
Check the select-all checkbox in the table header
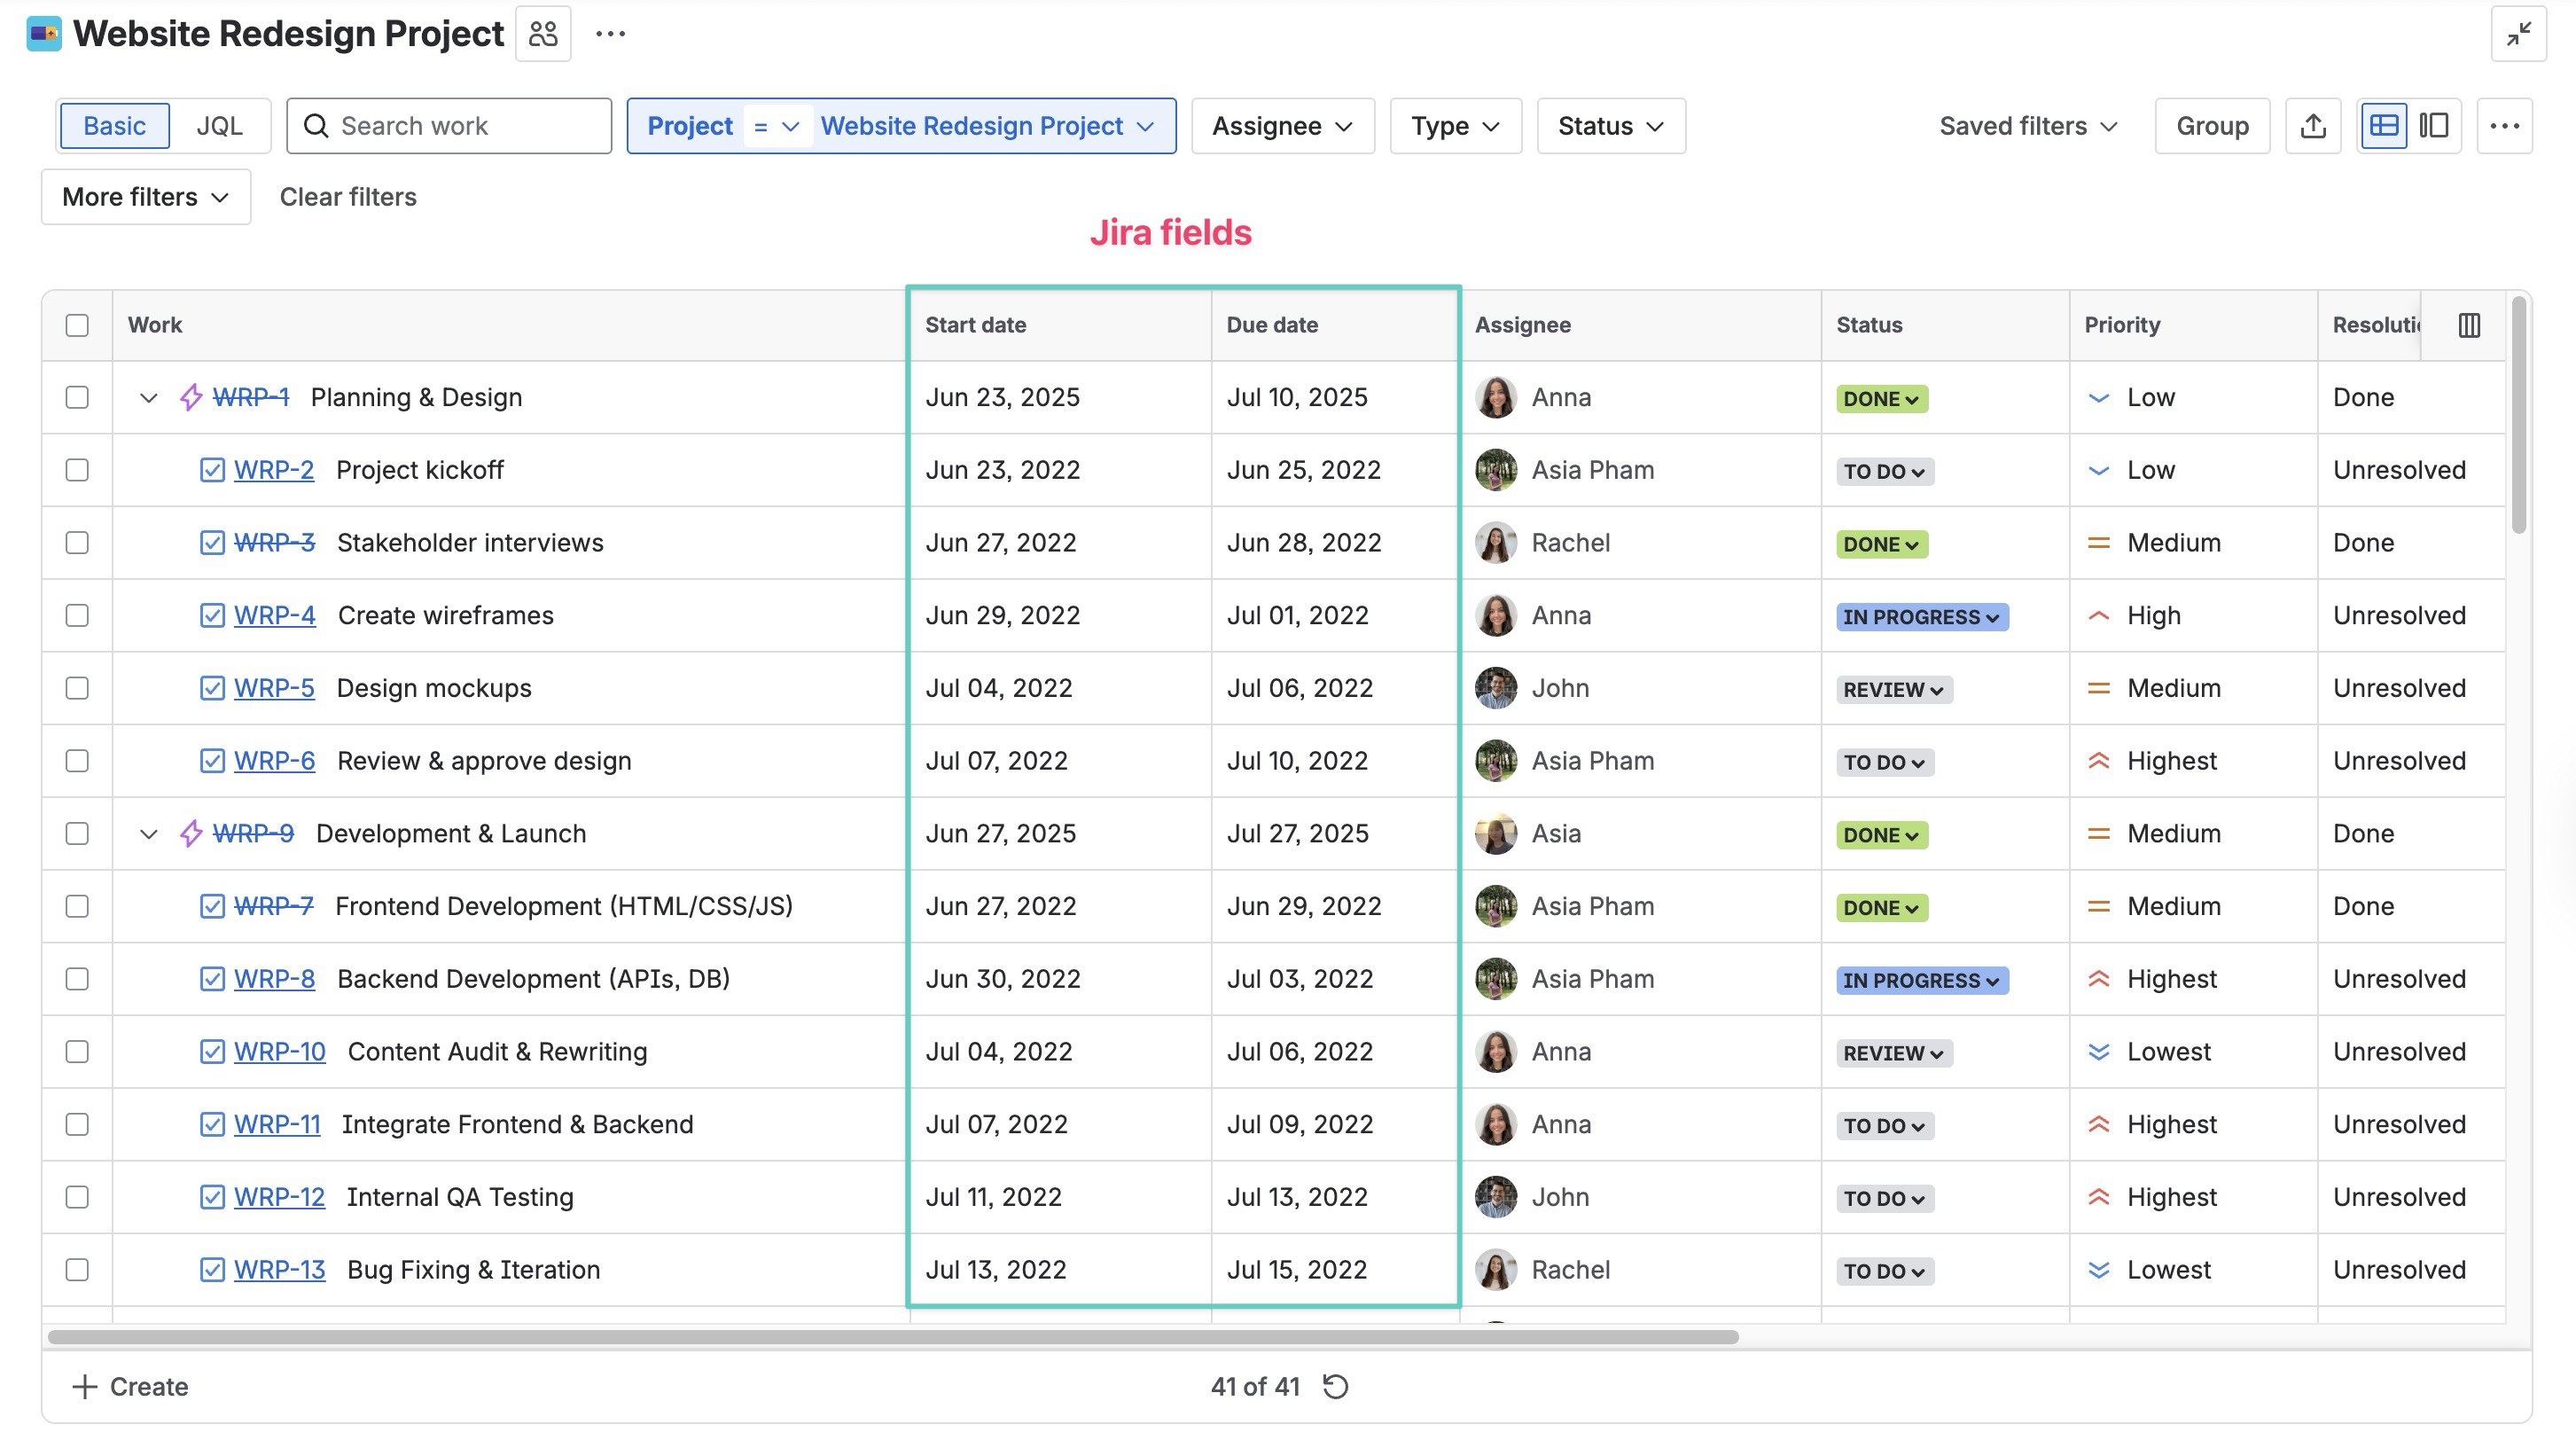tap(77, 324)
